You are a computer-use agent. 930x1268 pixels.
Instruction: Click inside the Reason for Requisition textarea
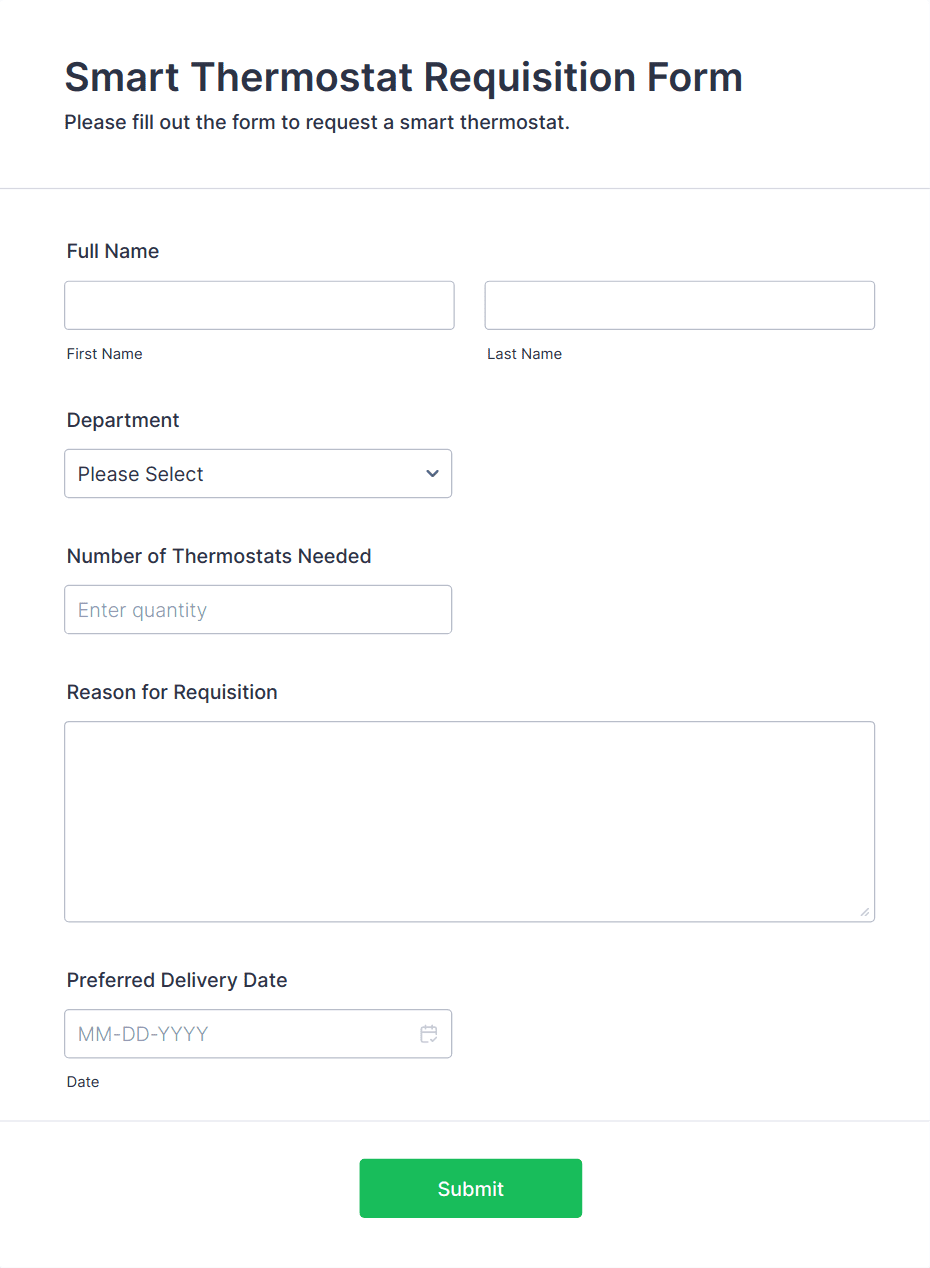(x=469, y=821)
